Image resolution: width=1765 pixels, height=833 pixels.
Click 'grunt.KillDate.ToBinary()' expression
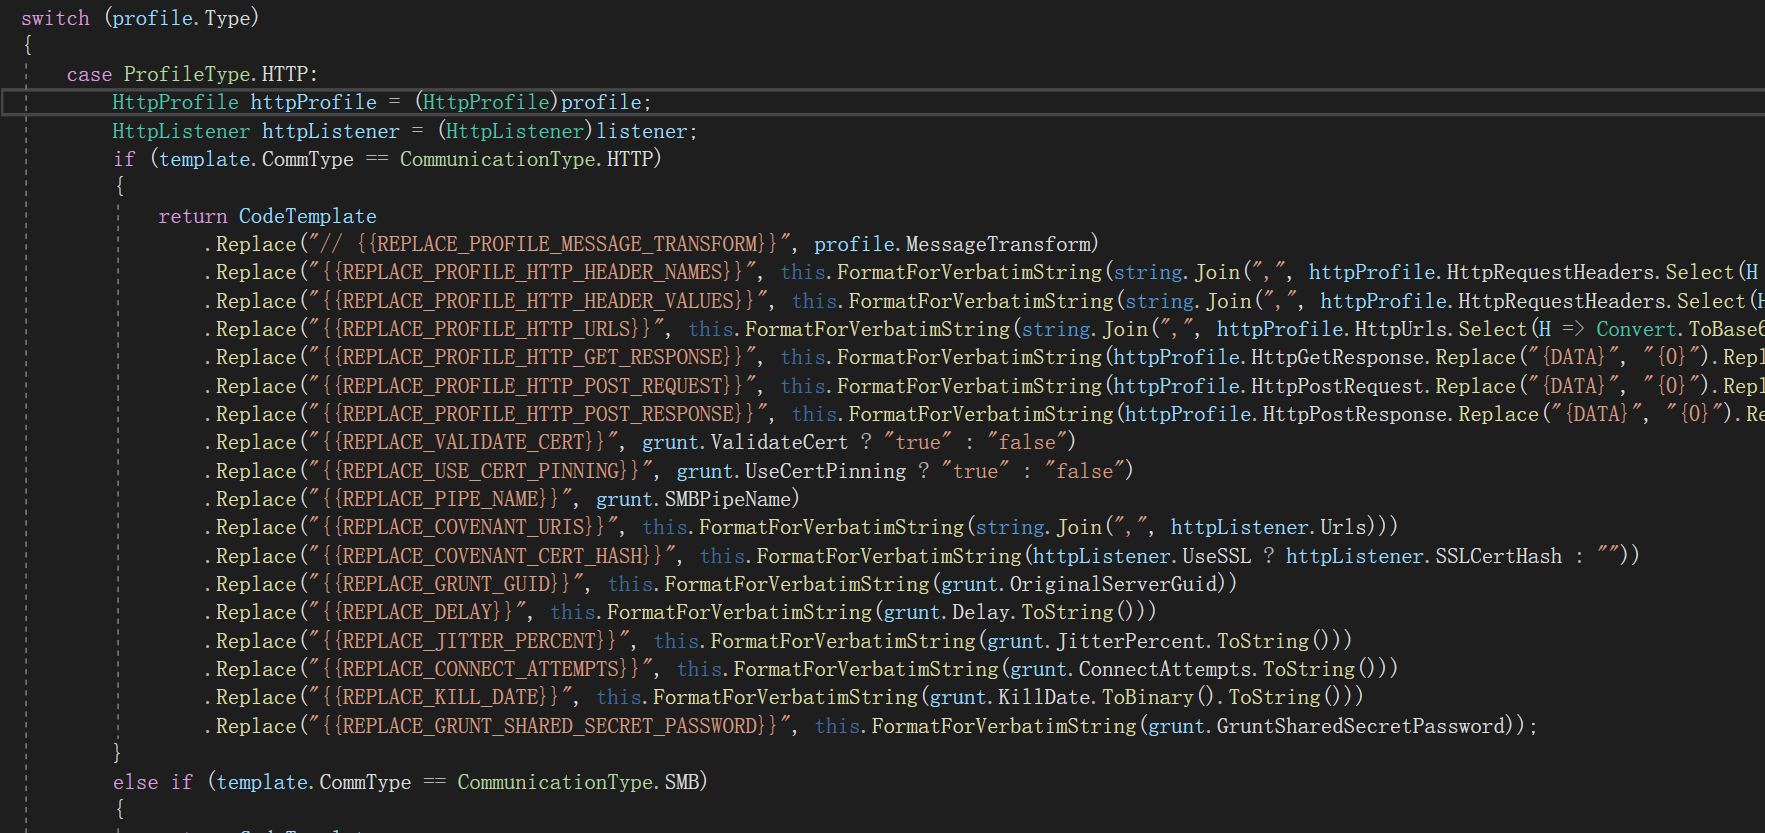tap(1072, 697)
